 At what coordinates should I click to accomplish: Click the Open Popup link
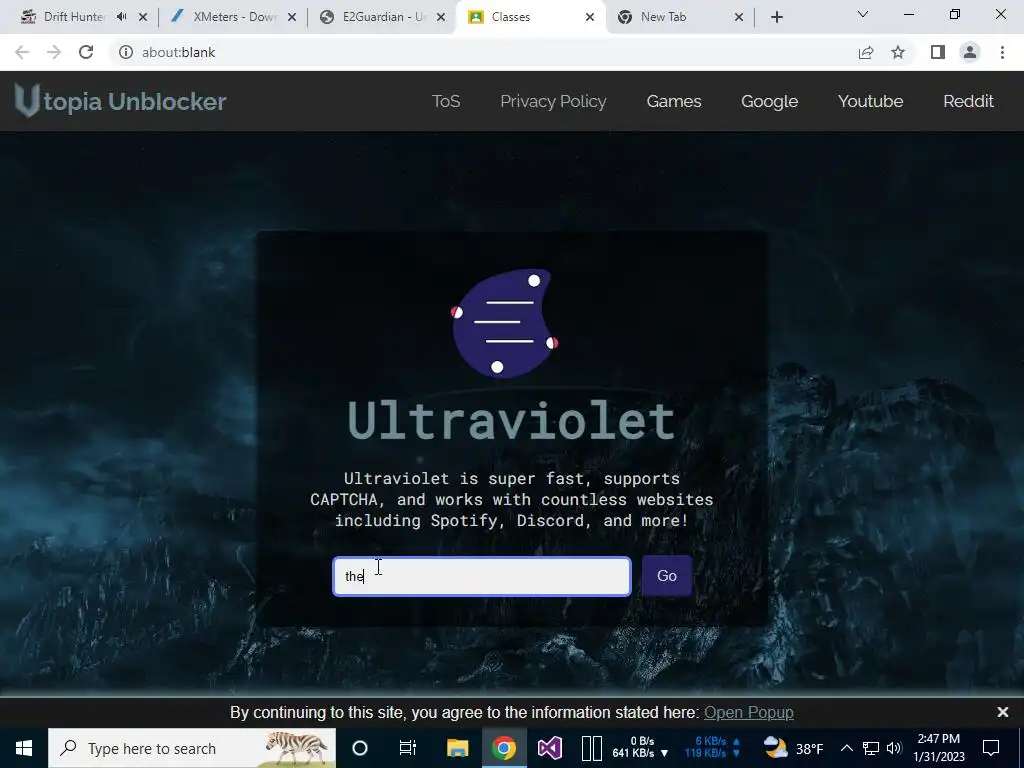[x=748, y=712]
